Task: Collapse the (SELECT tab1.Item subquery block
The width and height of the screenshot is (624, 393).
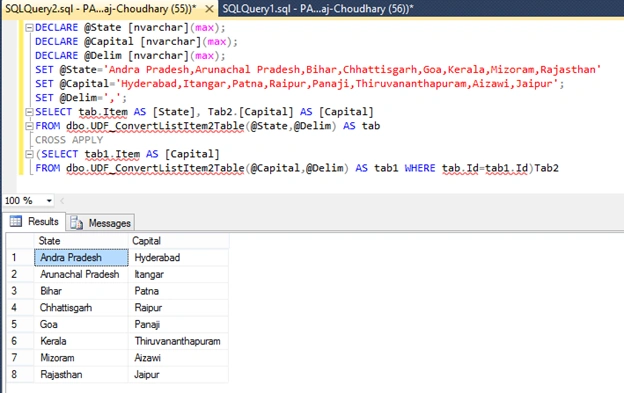Action: click(29, 154)
